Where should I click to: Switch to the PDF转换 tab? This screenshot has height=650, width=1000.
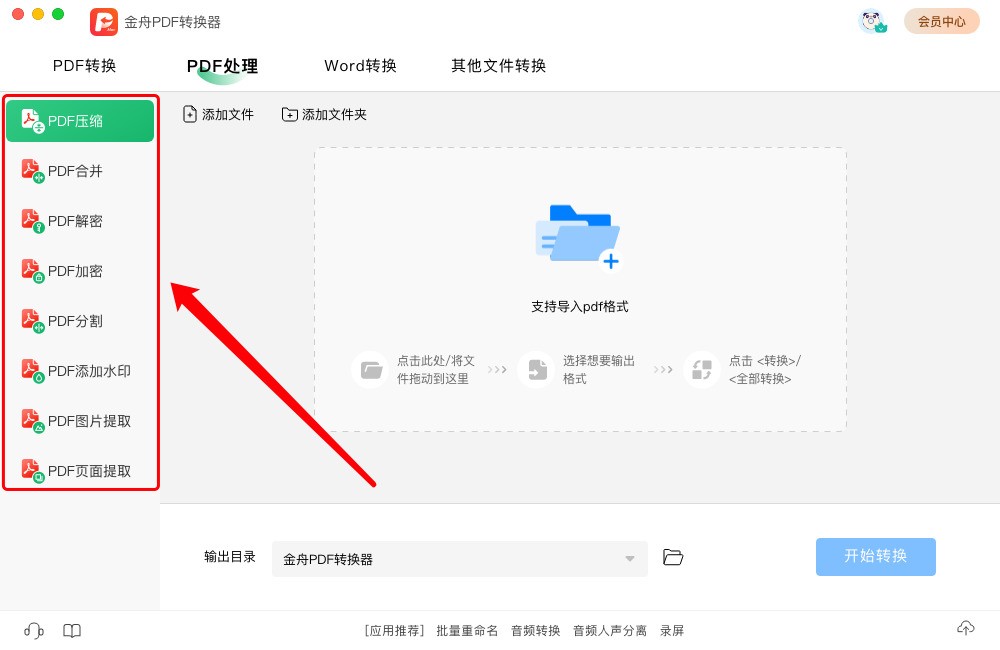click(85, 65)
